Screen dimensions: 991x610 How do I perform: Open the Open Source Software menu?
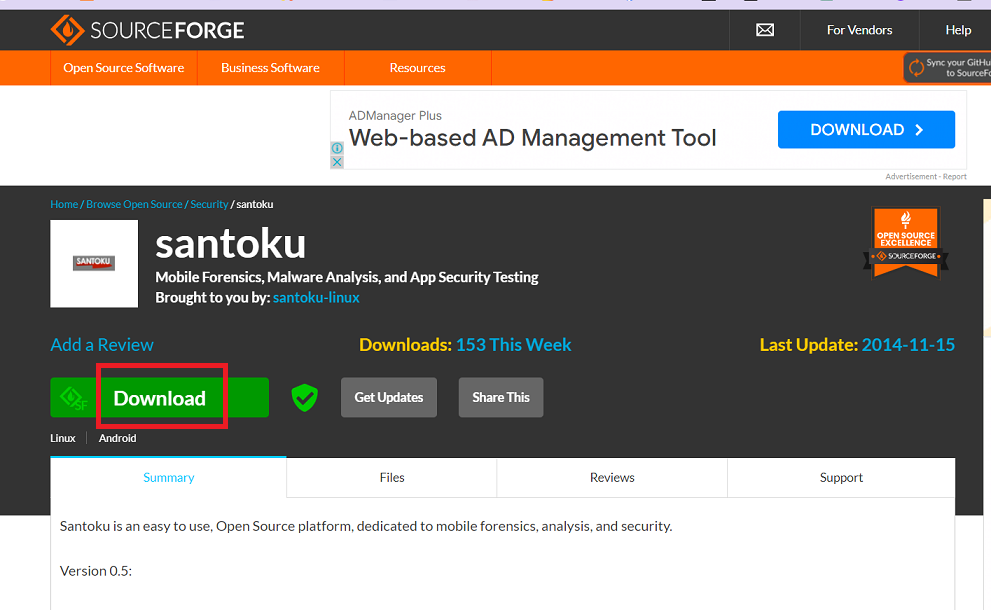(124, 68)
